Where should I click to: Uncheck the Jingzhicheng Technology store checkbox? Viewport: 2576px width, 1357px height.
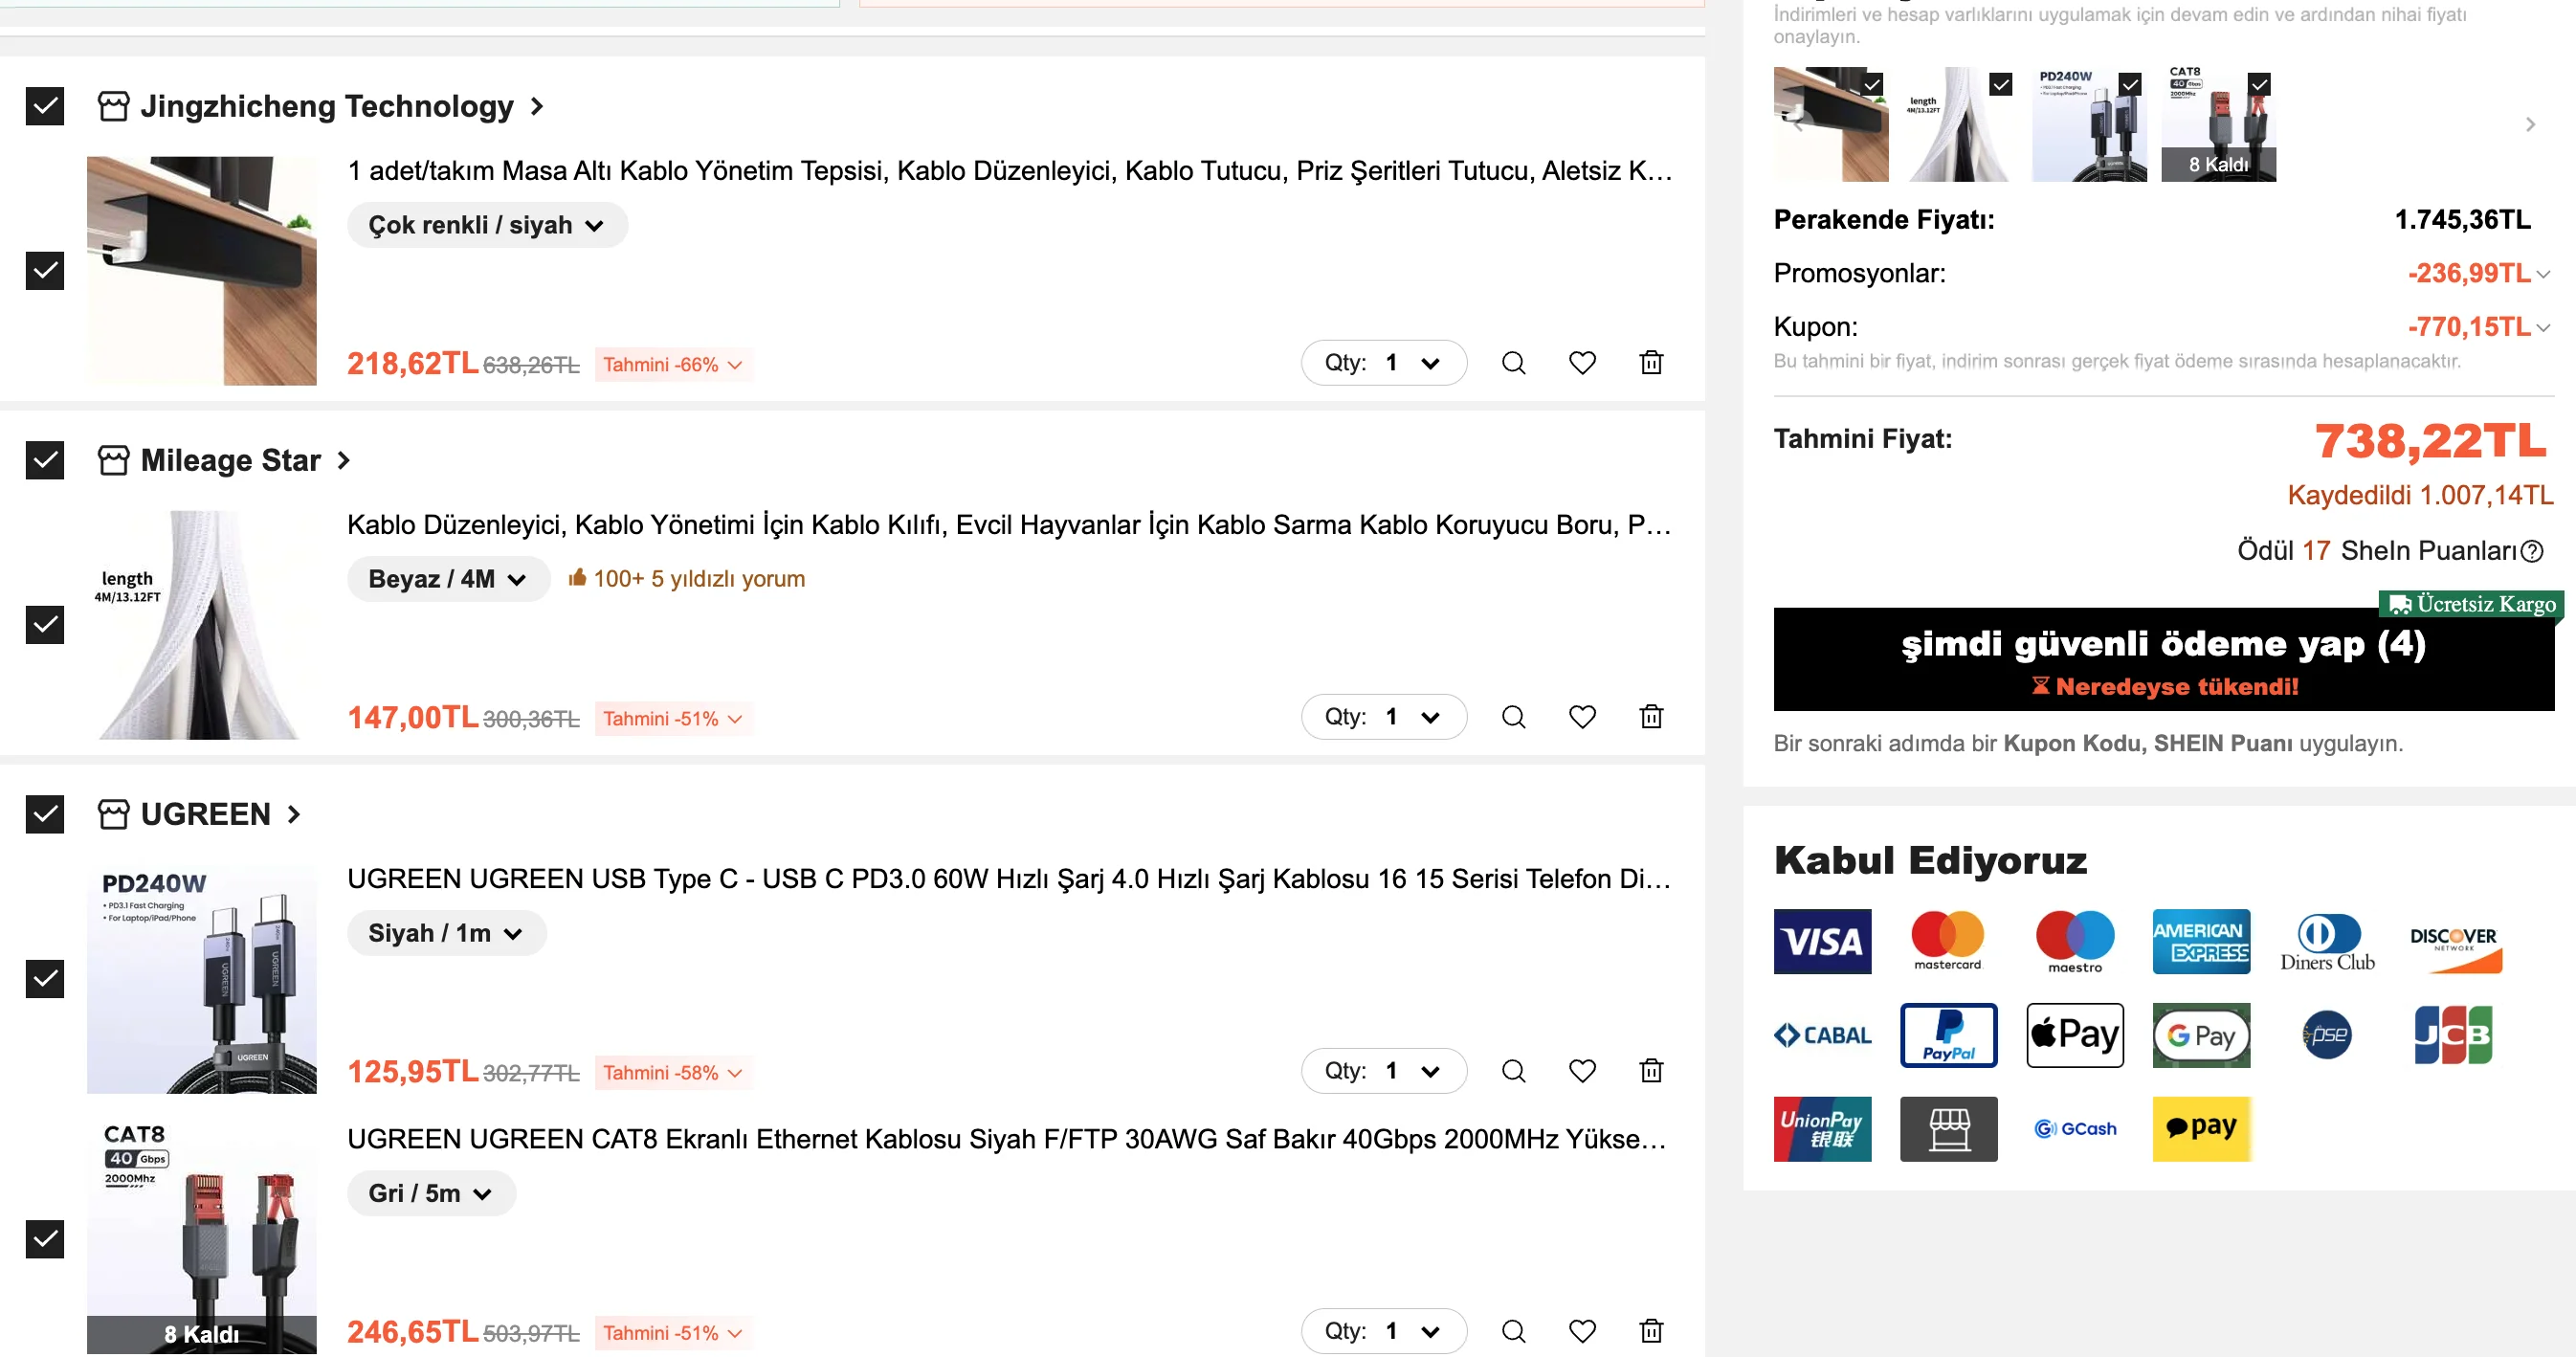coord(44,106)
